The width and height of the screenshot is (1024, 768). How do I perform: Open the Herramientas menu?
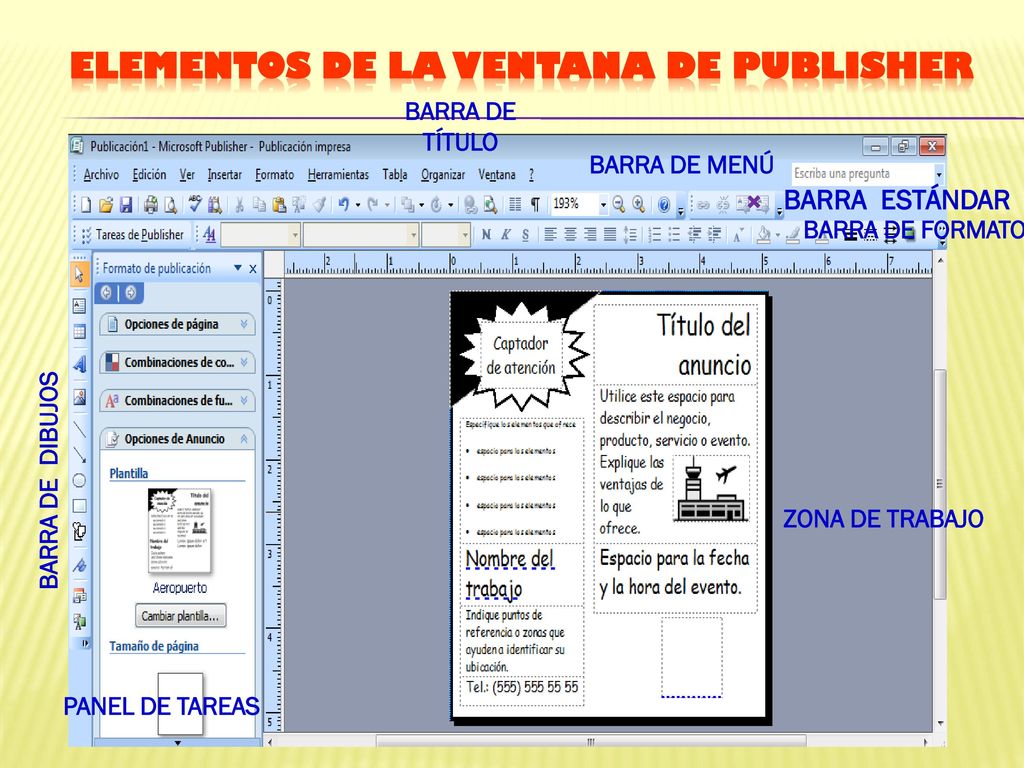[338, 174]
